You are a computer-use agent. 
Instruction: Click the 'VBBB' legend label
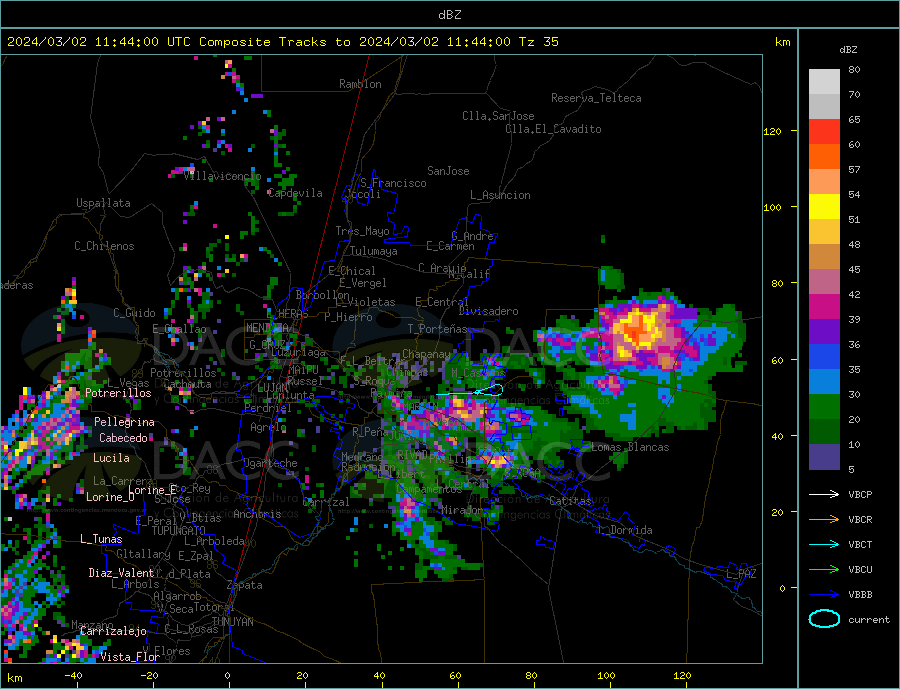[860, 594]
